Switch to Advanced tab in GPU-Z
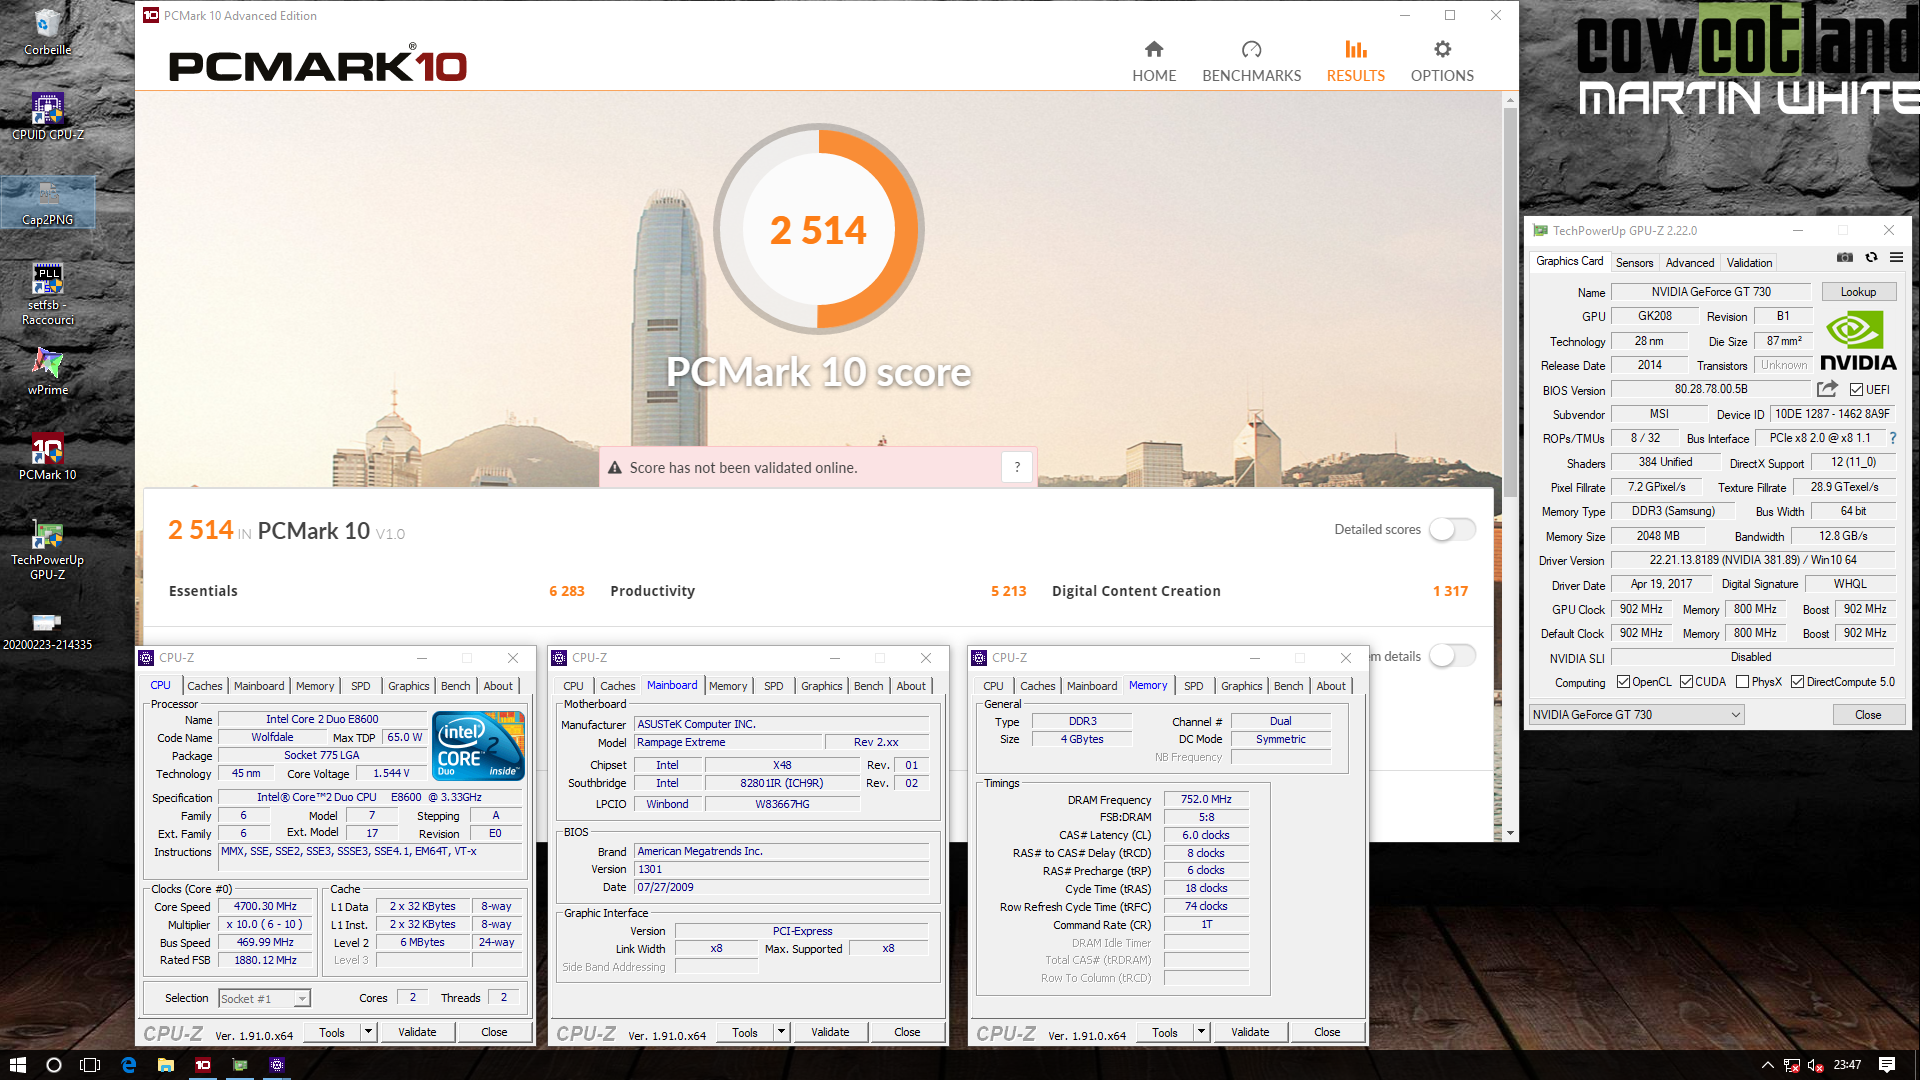 1689,263
